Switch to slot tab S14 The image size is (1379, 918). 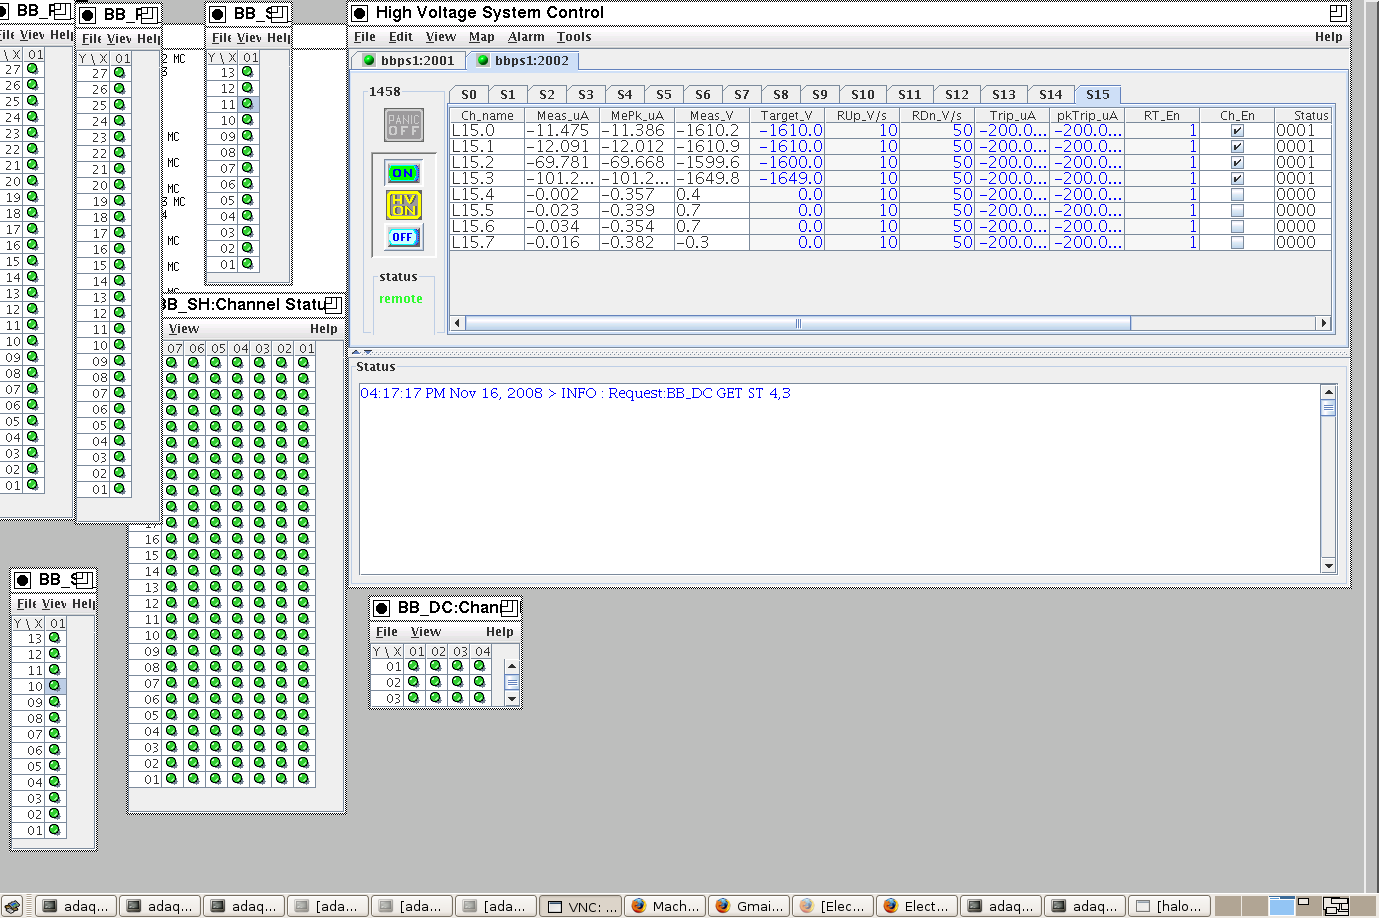(1051, 95)
